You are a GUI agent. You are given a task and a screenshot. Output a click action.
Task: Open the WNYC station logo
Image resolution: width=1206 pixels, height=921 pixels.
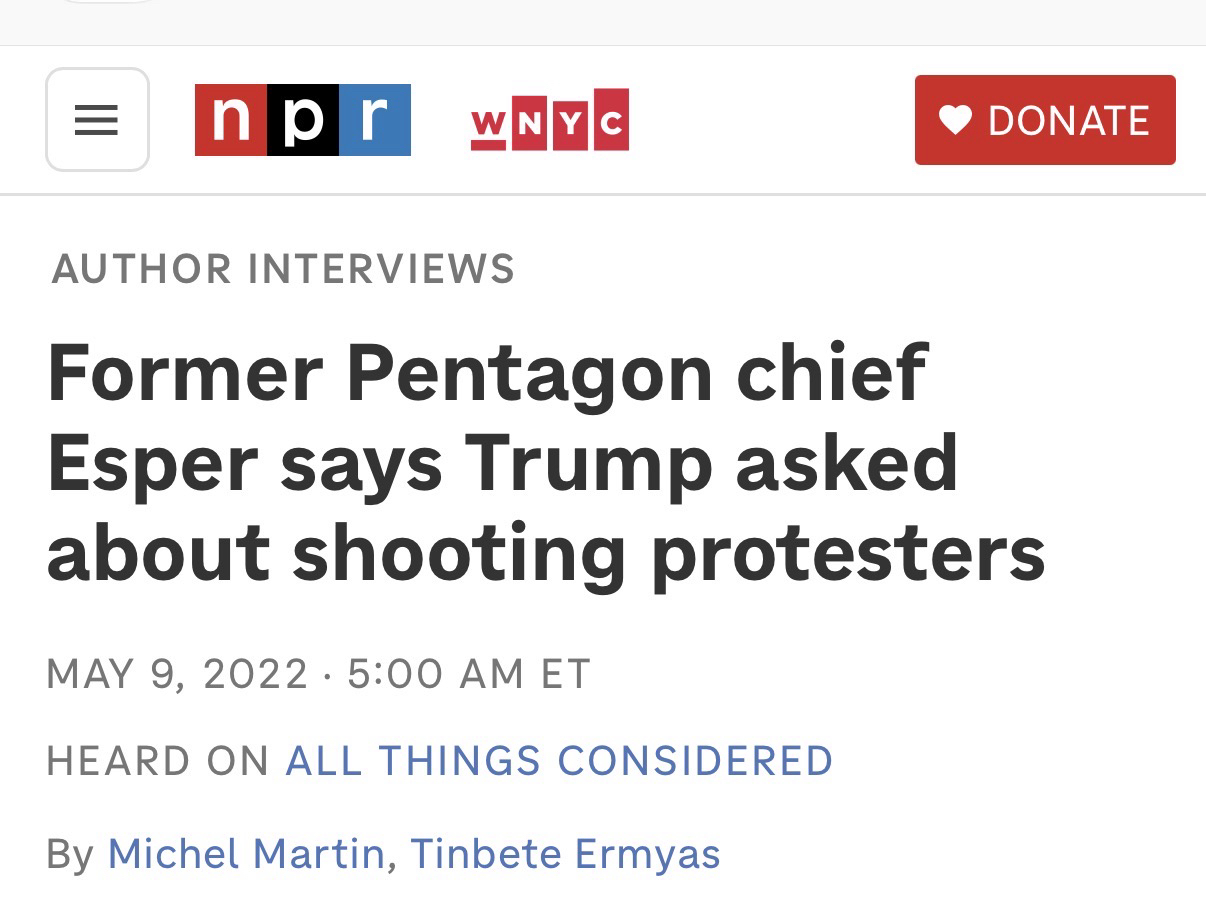[x=549, y=120]
